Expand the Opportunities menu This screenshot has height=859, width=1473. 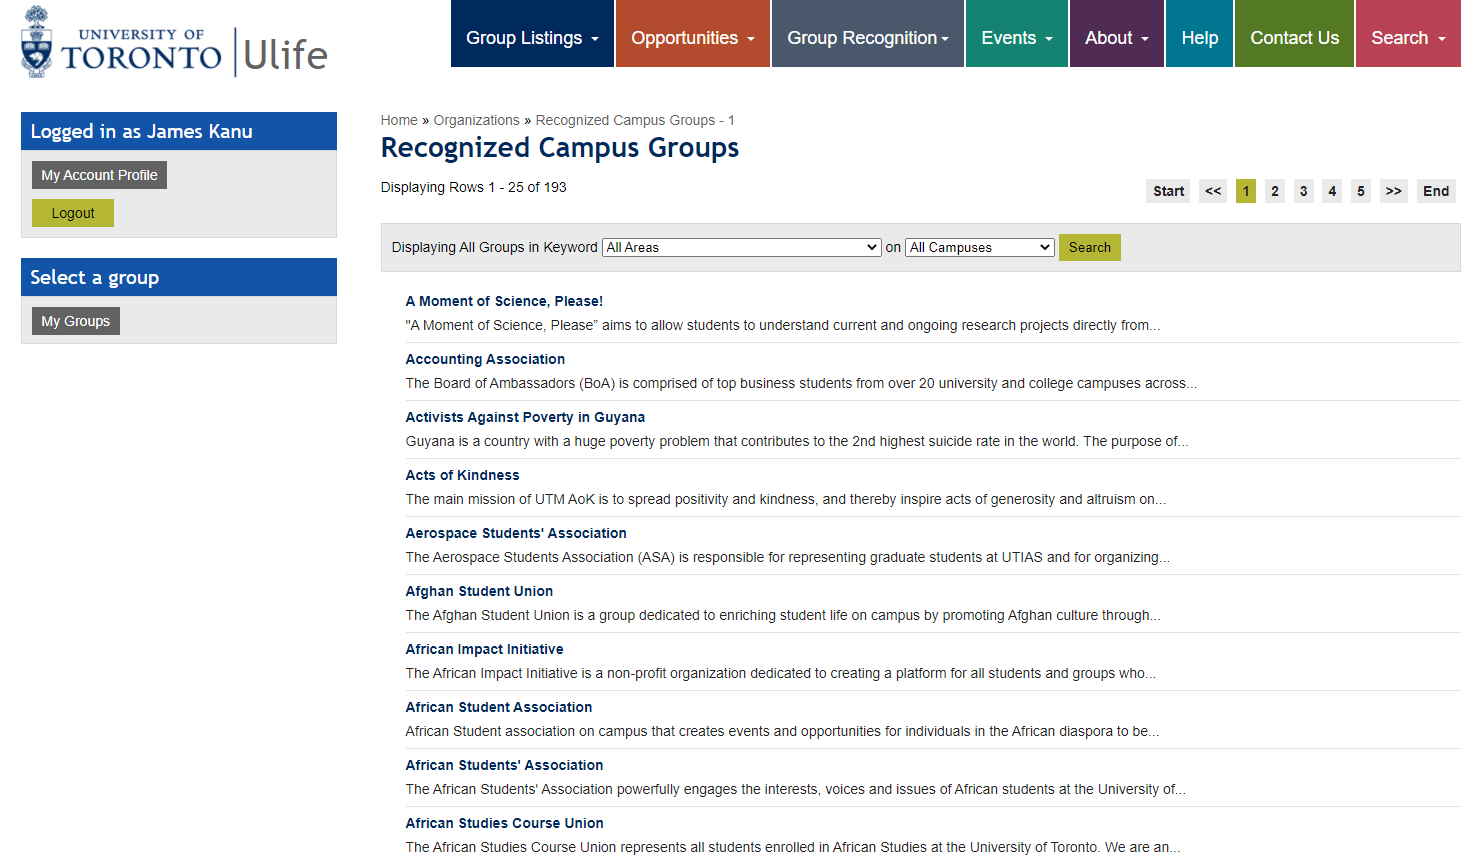pyautogui.click(x=693, y=34)
